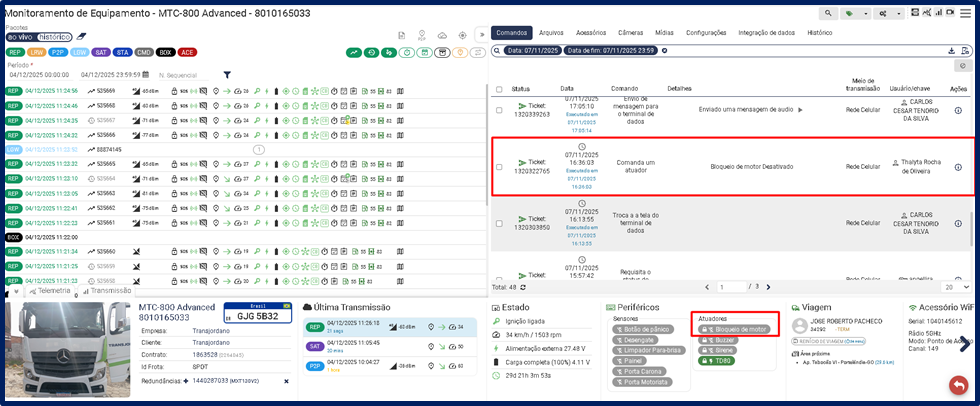
Task: Switch packets toggle to ao vivo
Action: click(x=18, y=37)
